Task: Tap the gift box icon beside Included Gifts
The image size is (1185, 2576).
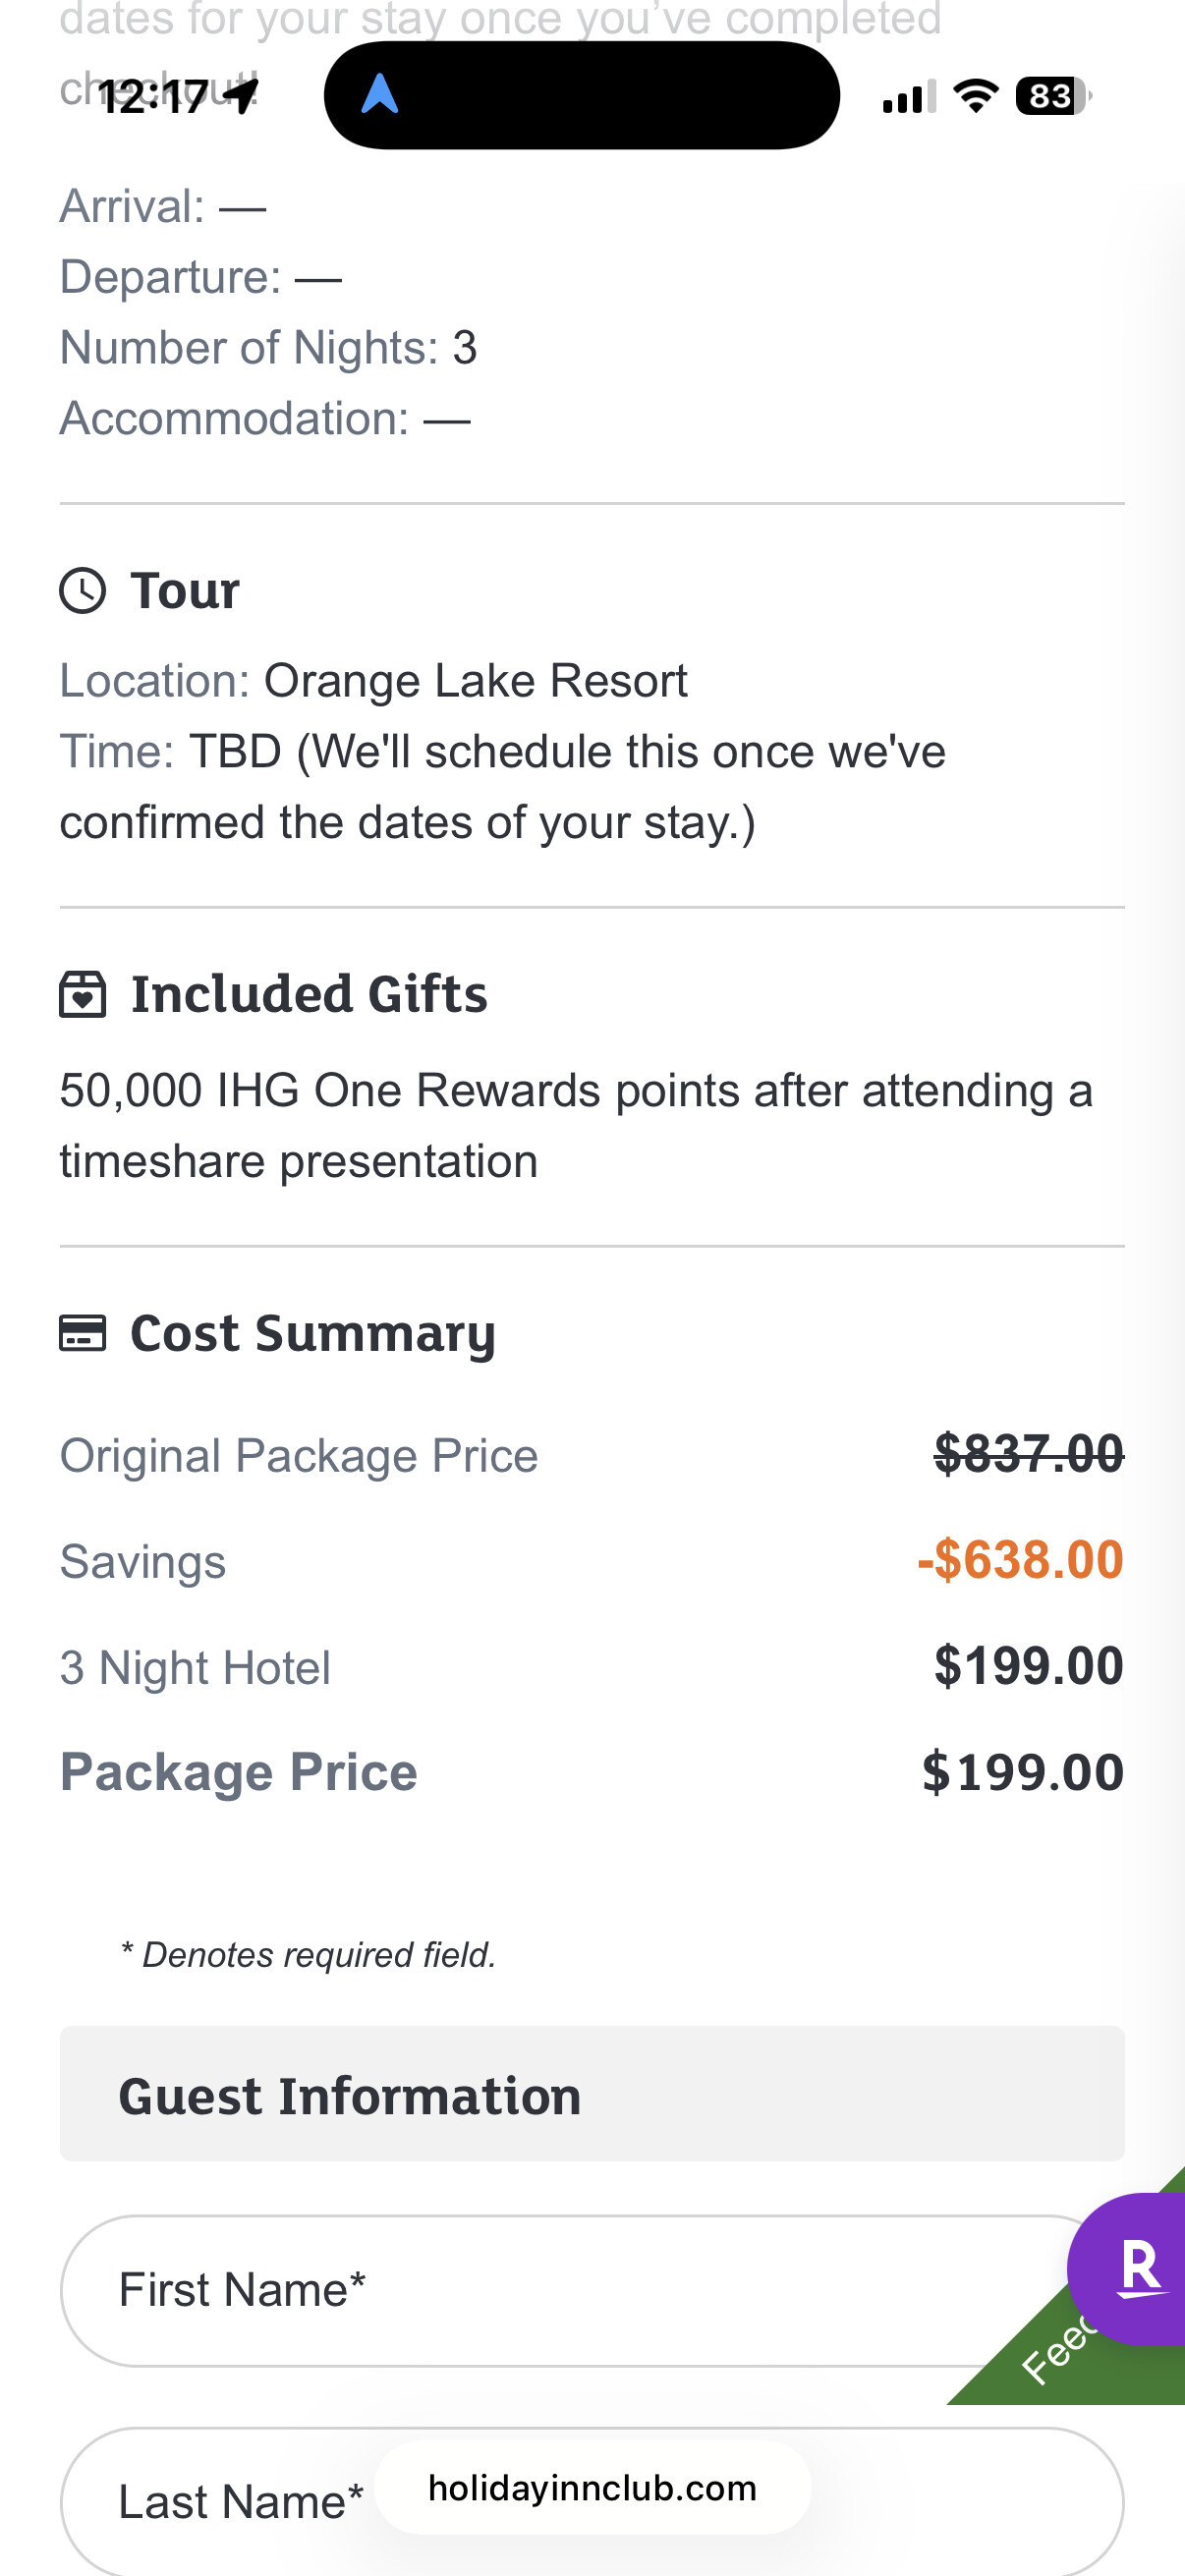Action: click(x=82, y=995)
